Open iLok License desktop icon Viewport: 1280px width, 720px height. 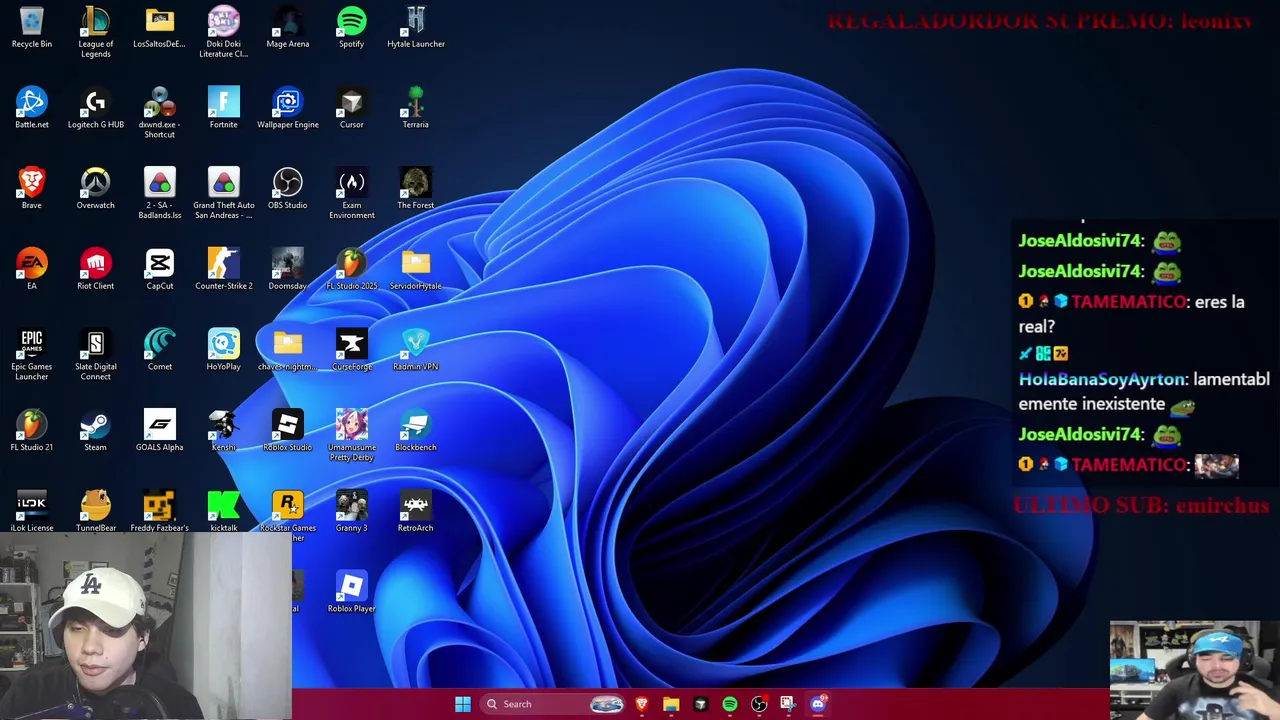[x=32, y=511]
